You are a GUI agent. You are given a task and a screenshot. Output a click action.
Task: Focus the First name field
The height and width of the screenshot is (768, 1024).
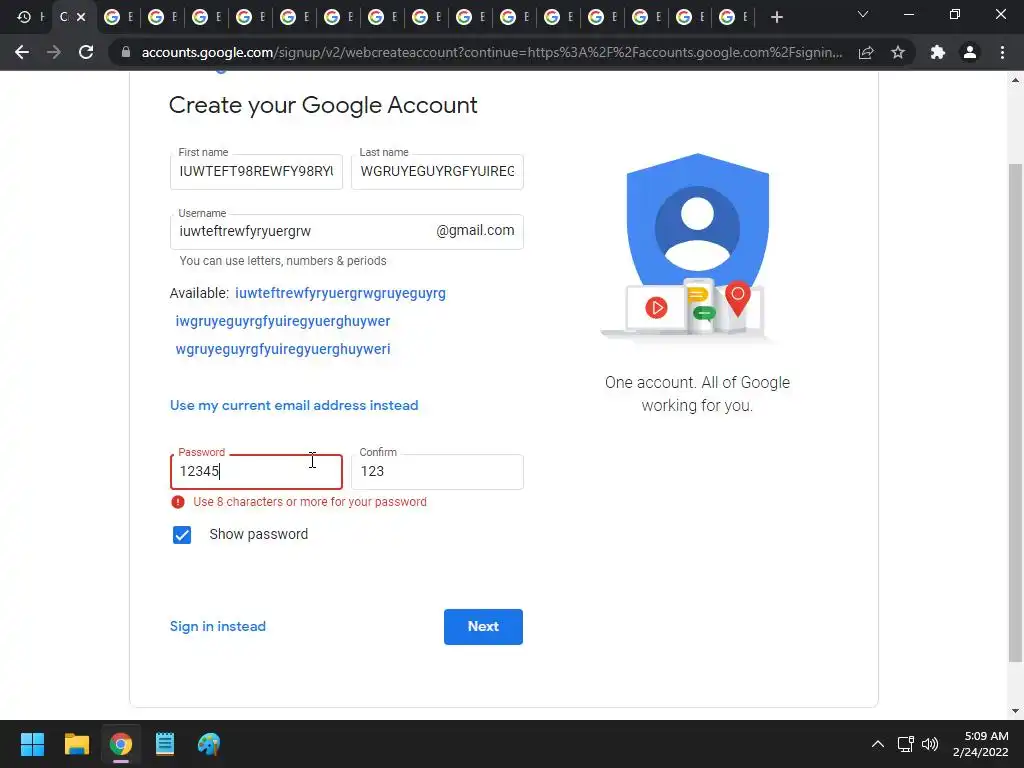[x=256, y=172]
